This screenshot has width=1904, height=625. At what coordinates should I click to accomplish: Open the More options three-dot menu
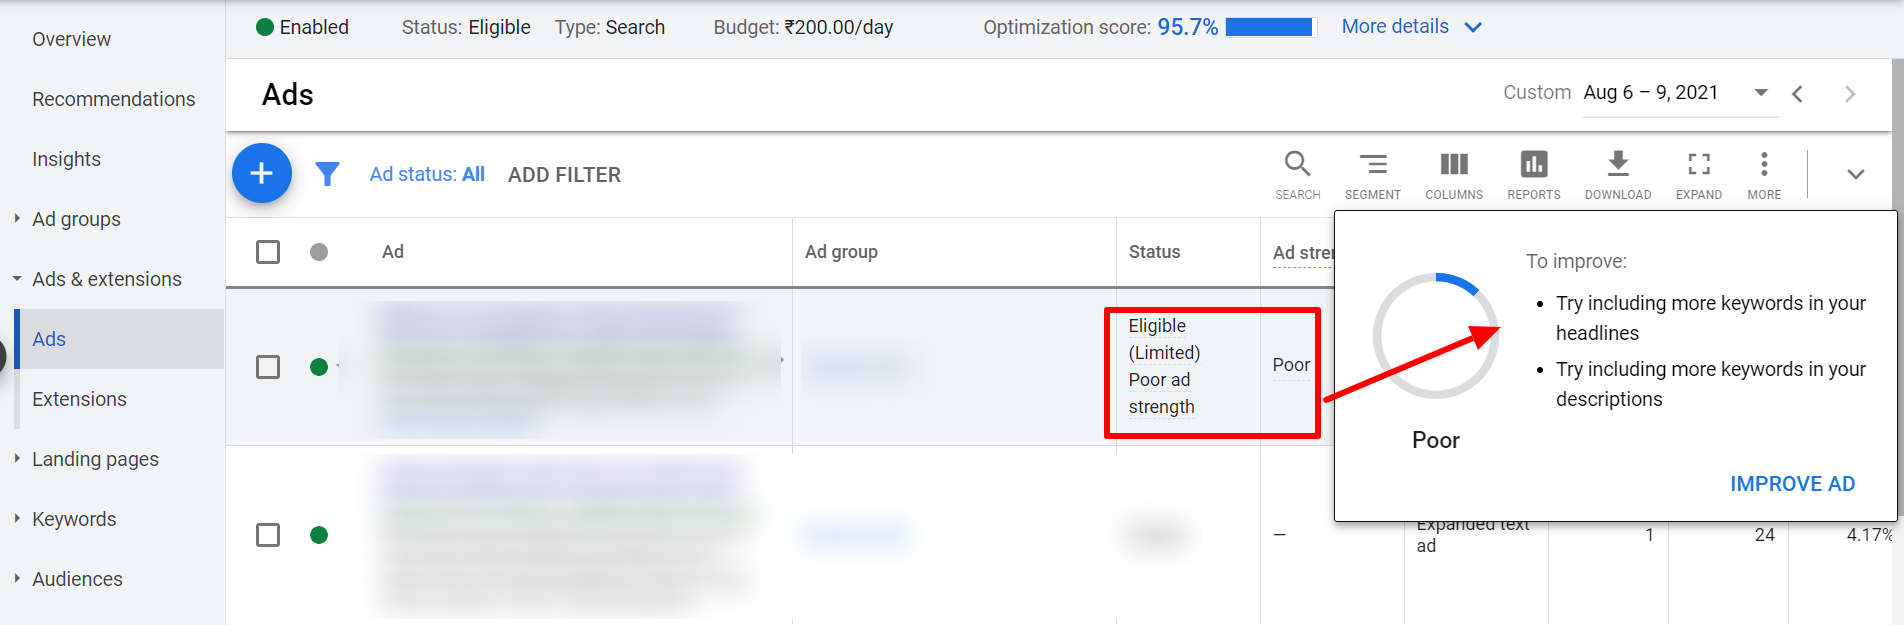click(x=1764, y=175)
